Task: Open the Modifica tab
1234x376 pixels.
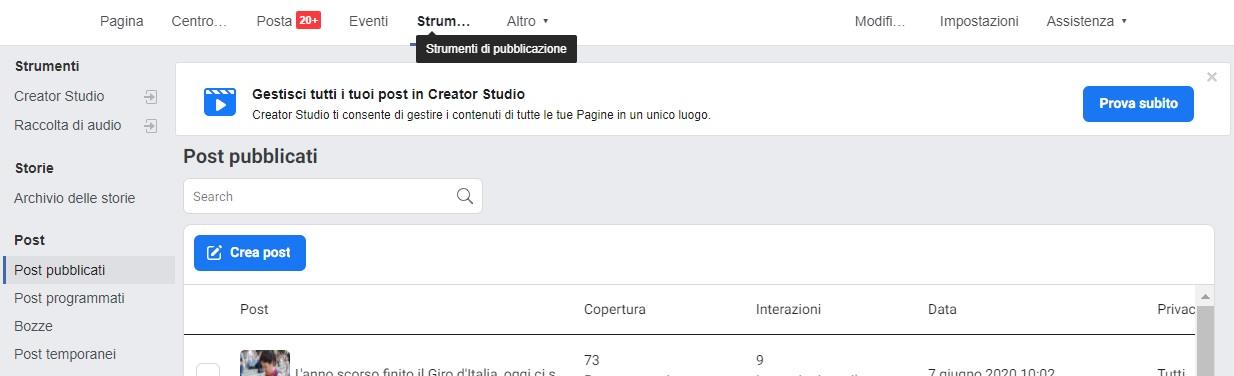Action: pyautogui.click(x=880, y=21)
